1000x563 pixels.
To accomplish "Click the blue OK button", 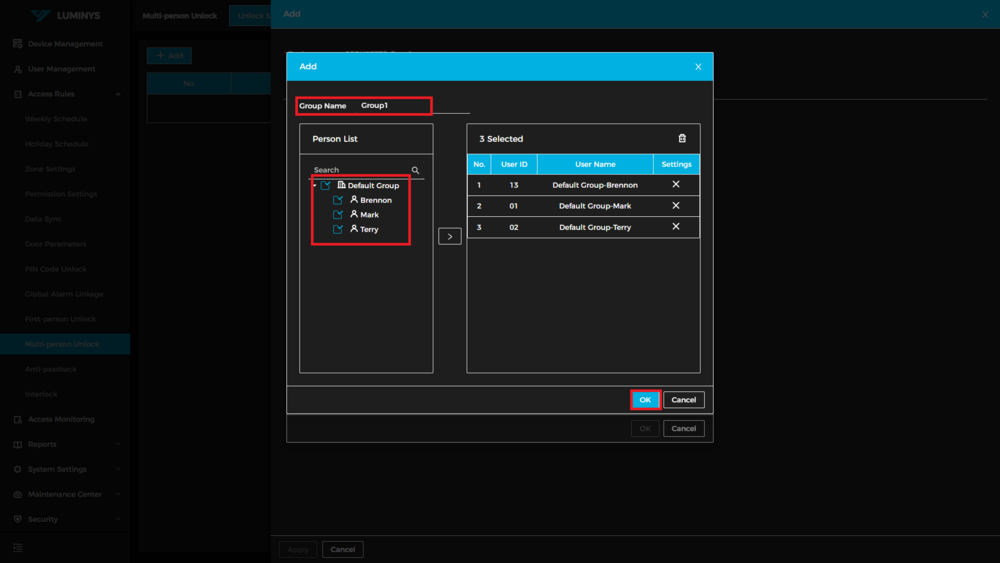I will [x=645, y=400].
